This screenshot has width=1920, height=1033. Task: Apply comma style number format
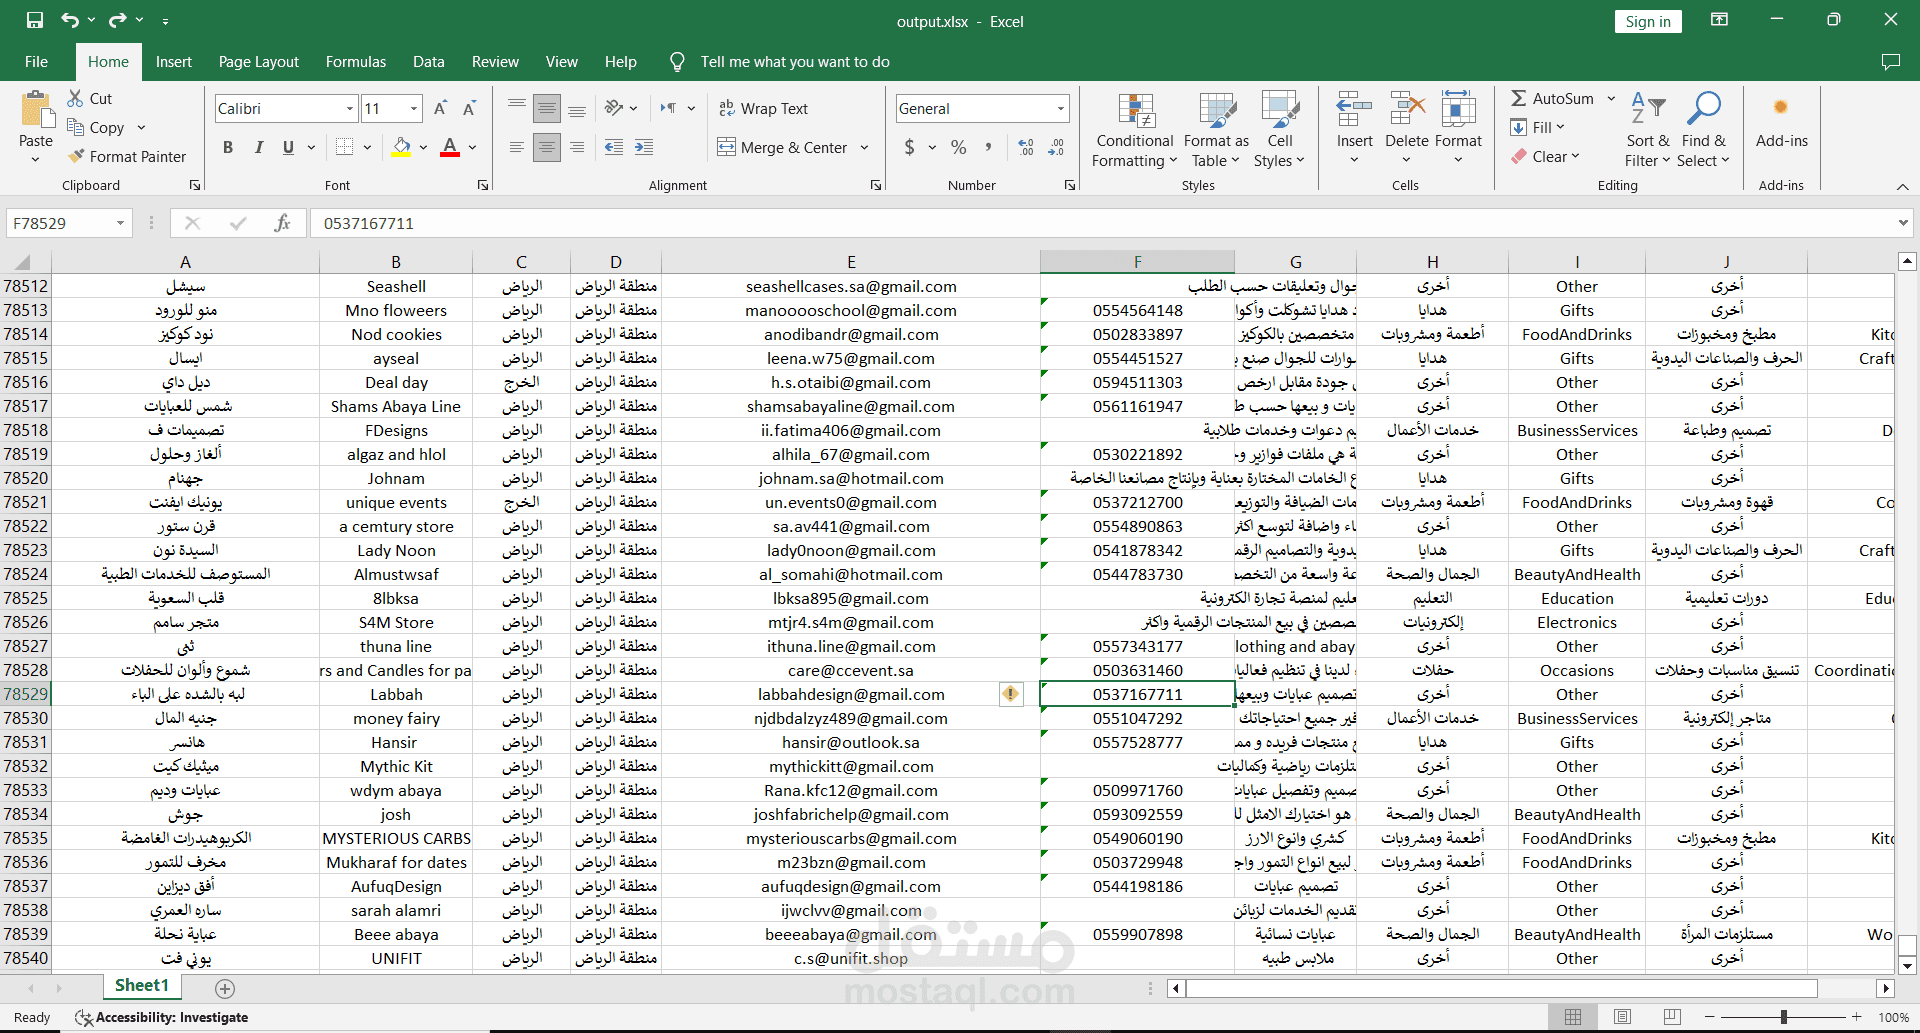click(x=988, y=147)
